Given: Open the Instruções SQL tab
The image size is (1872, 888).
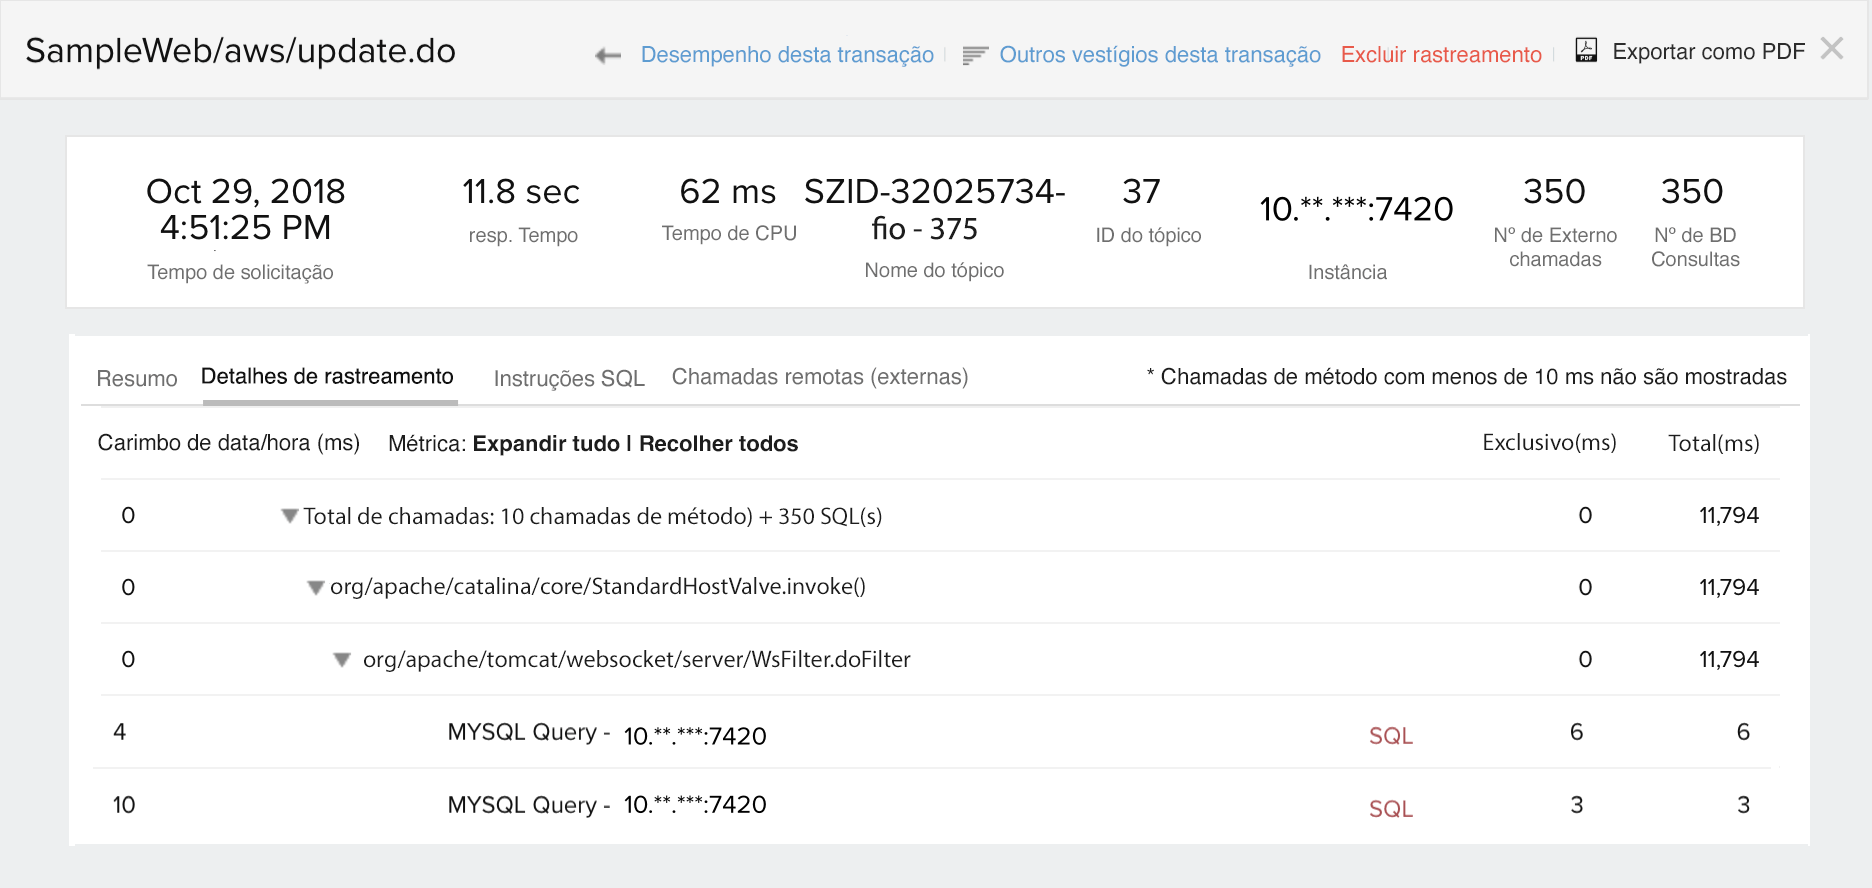Looking at the screenshot, I should pos(569,379).
